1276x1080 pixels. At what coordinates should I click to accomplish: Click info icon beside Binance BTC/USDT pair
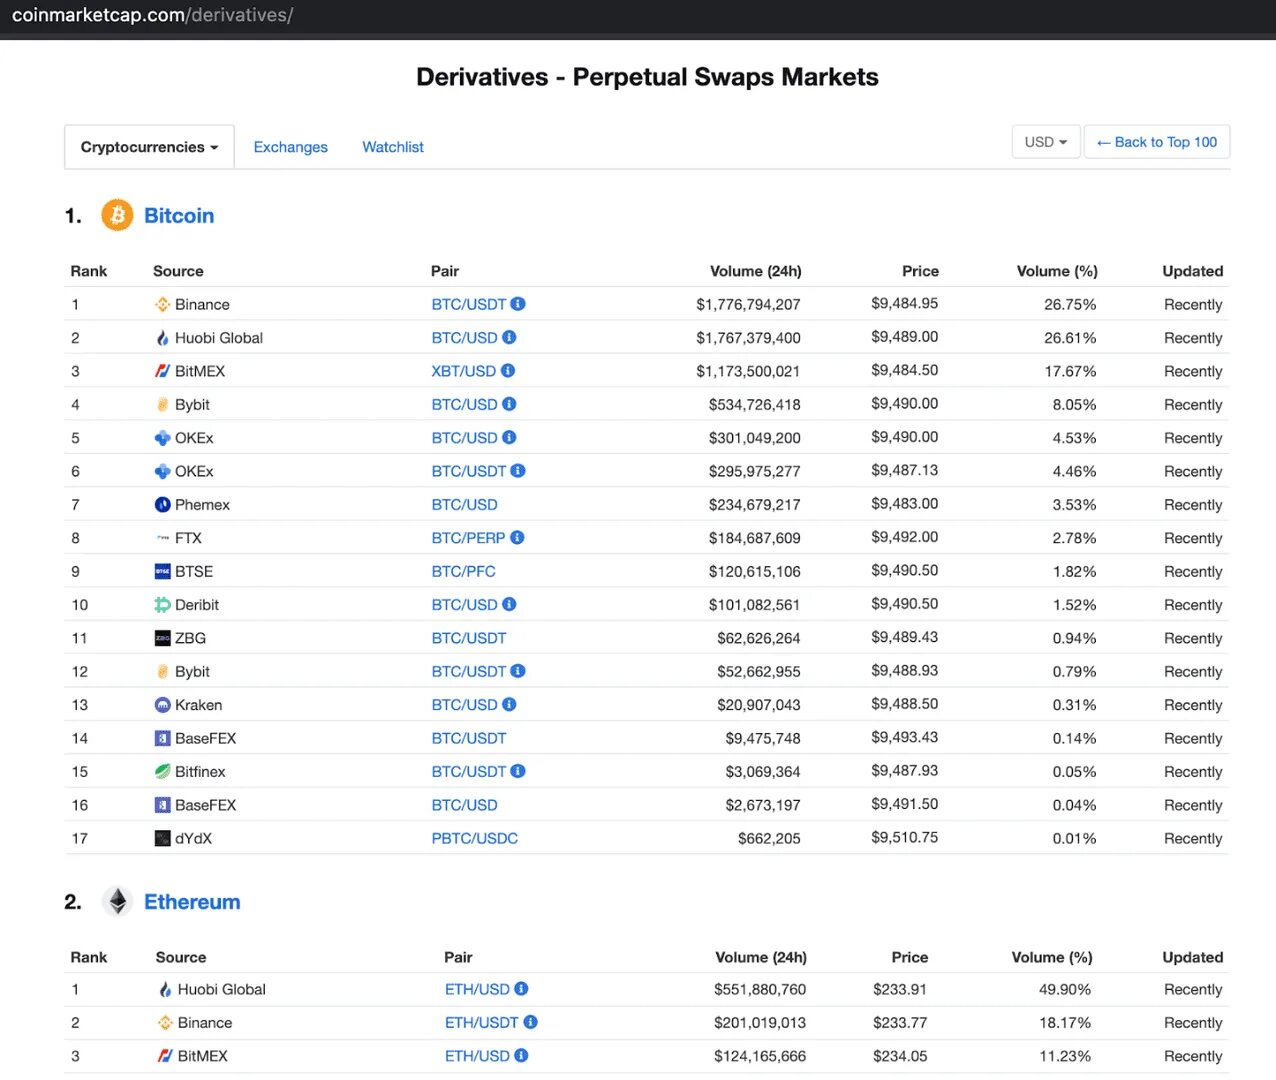pos(518,304)
